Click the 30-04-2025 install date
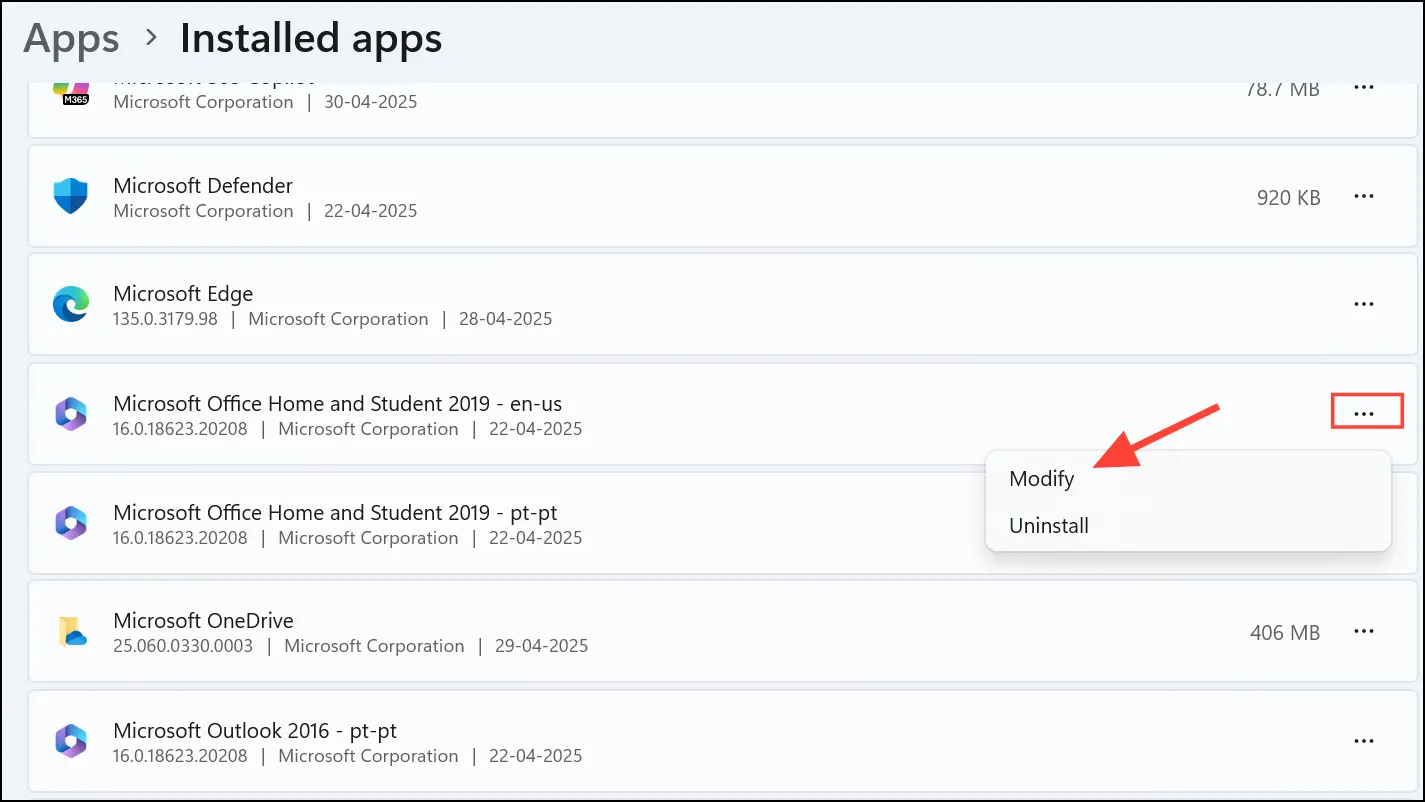 [370, 102]
